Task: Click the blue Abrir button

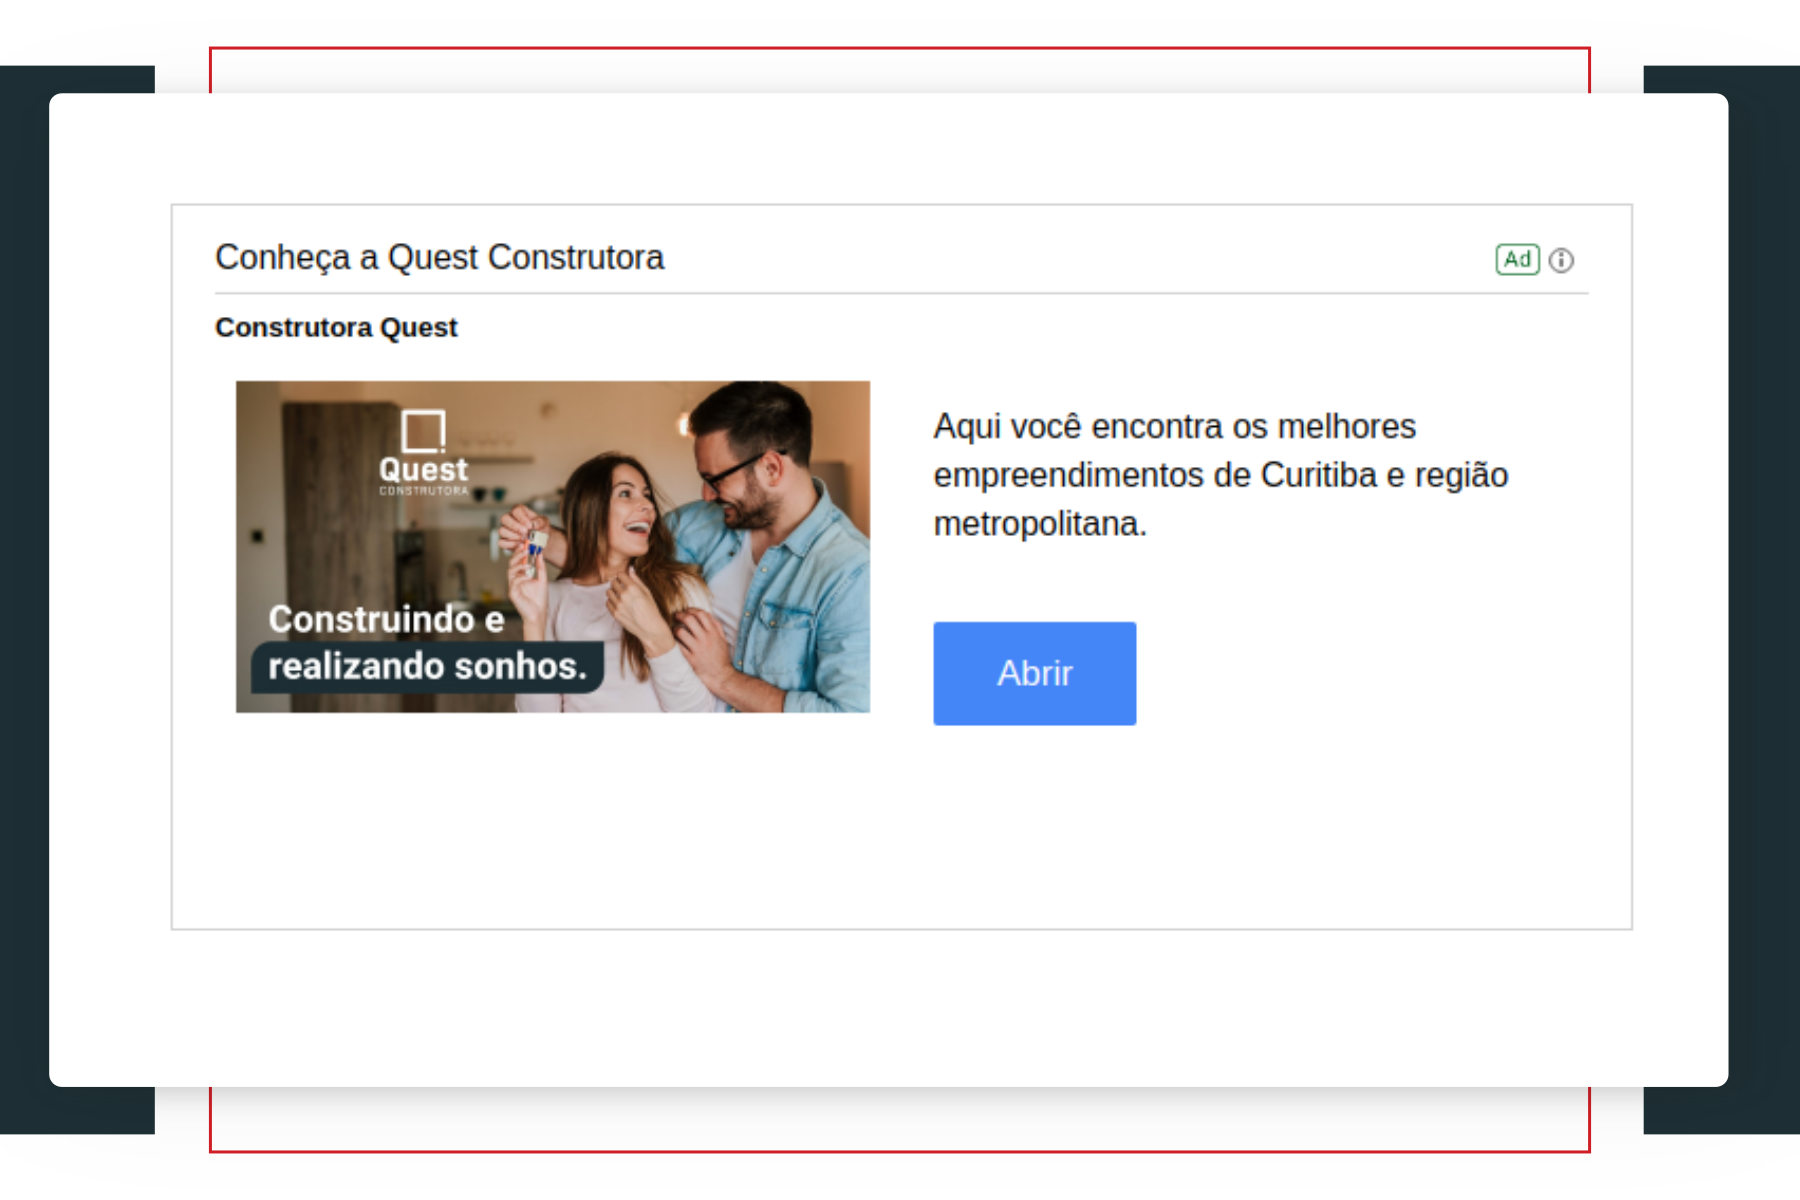Action: pyautogui.click(x=1035, y=674)
